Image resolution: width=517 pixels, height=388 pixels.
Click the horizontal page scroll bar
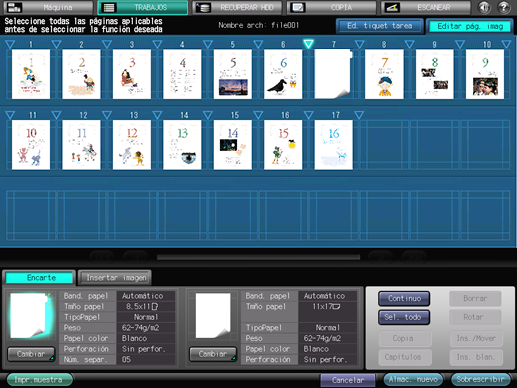click(x=258, y=257)
